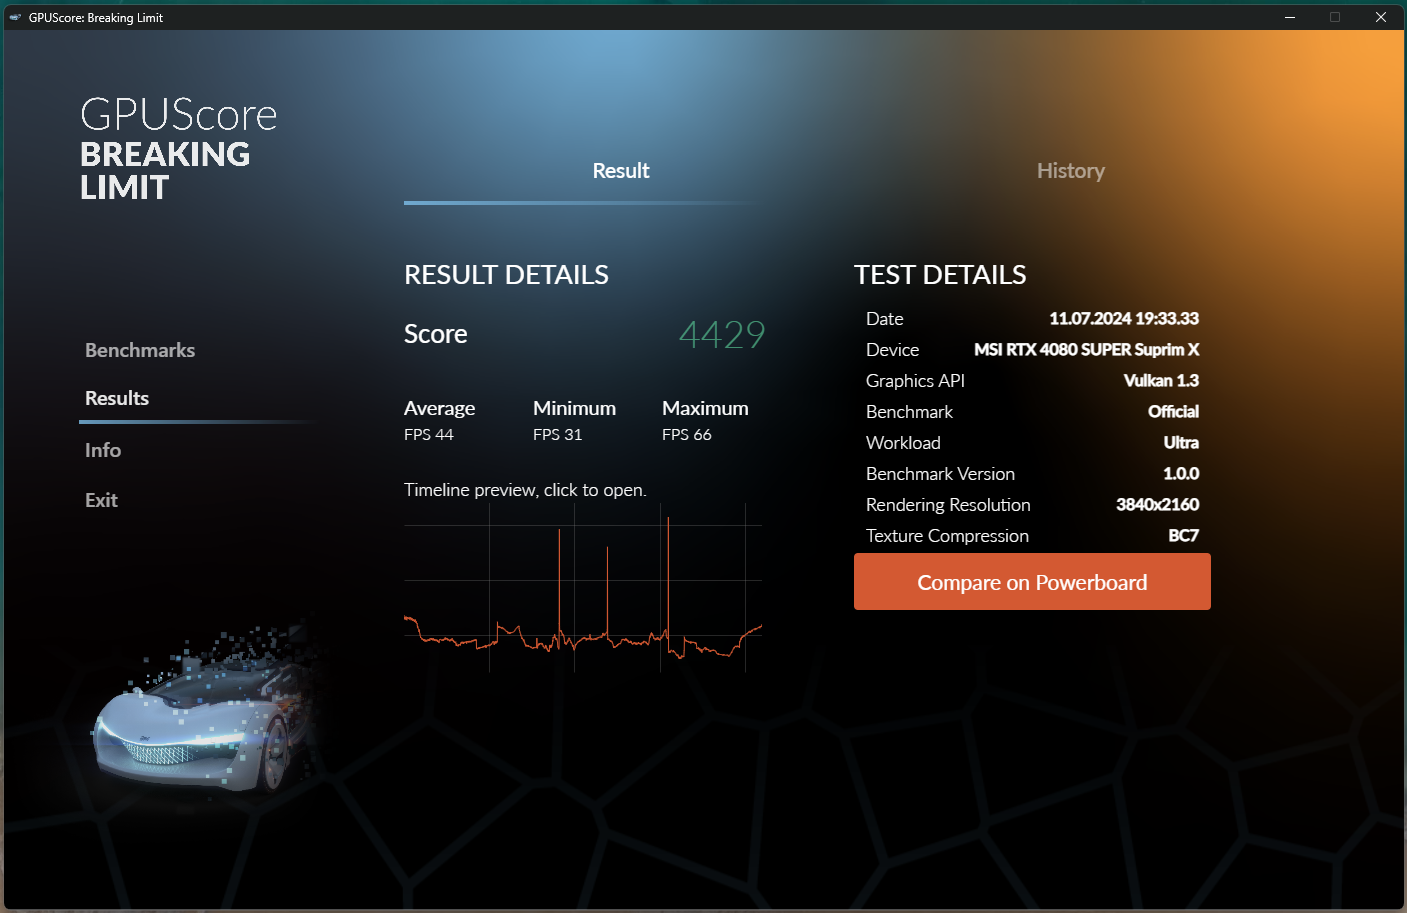Minimize the GPUScore window
The image size is (1407, 913).
click(x=1290, y=17)
